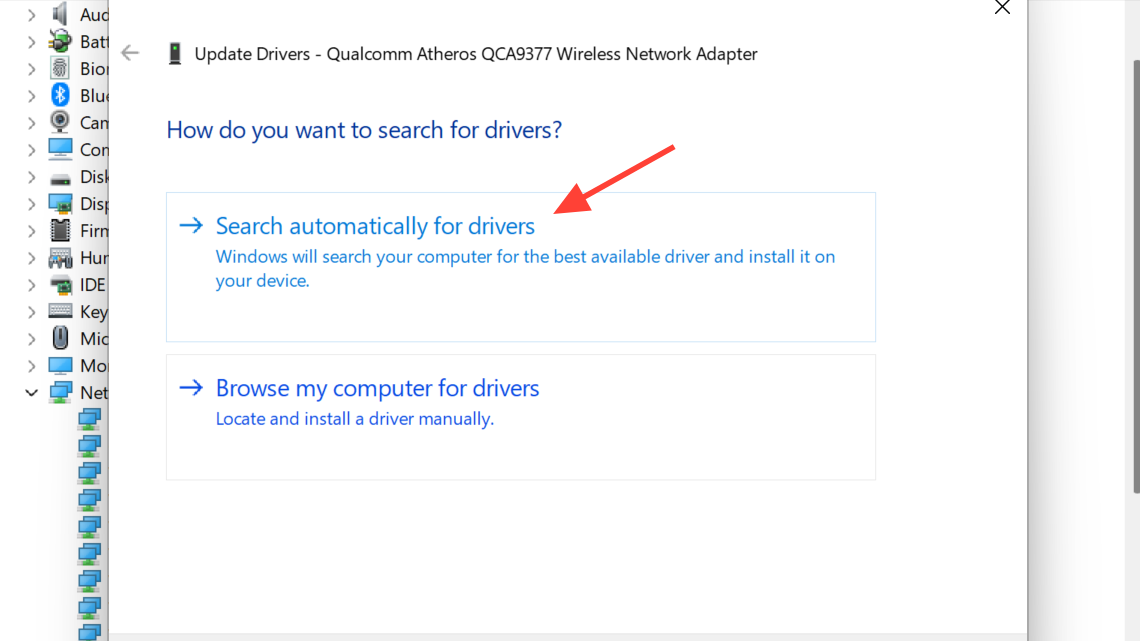
Task: Click the 'Bat' tree label
Action: 94,42
